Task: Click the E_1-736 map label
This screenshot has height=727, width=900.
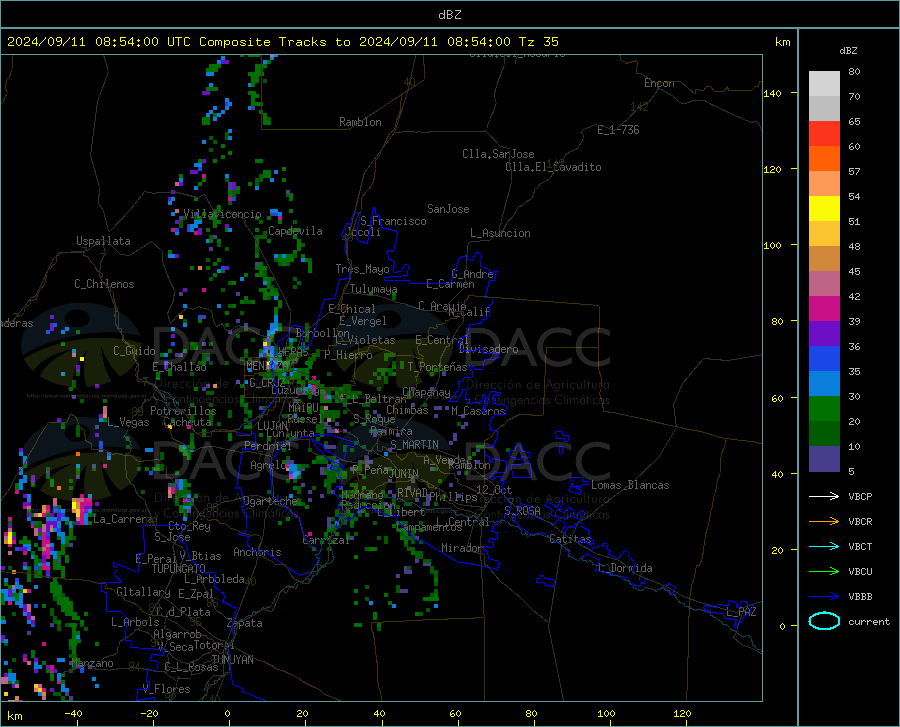Action: tap(618, 130)
